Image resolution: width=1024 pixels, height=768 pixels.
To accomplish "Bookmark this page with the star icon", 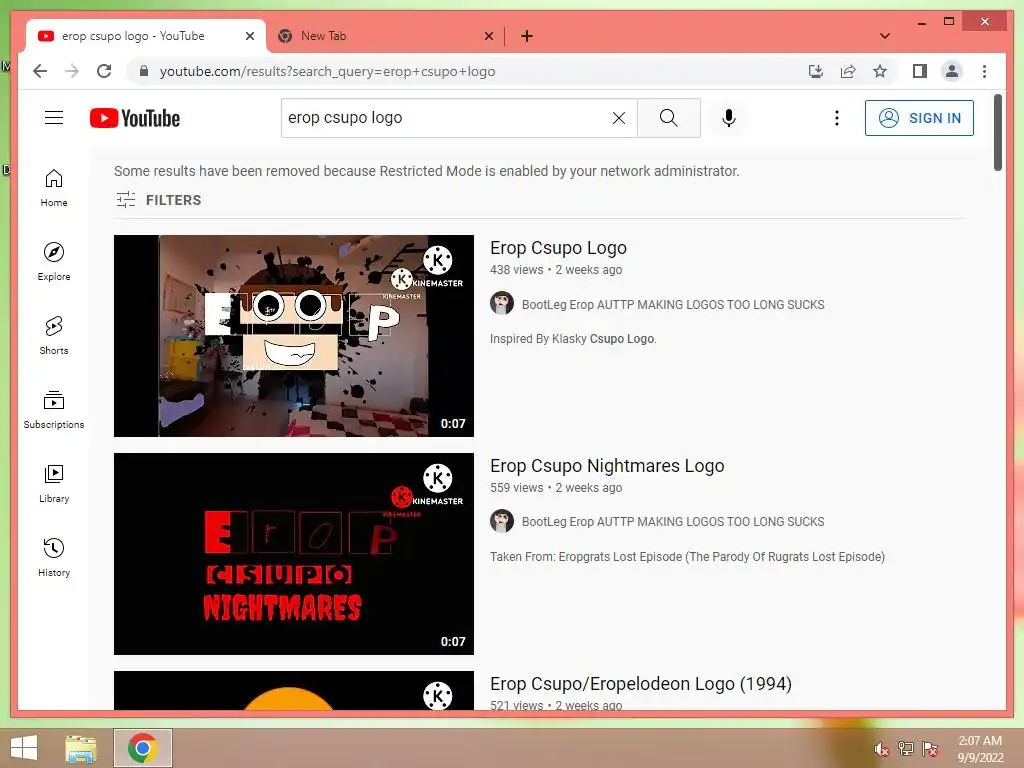I will 880,71.
